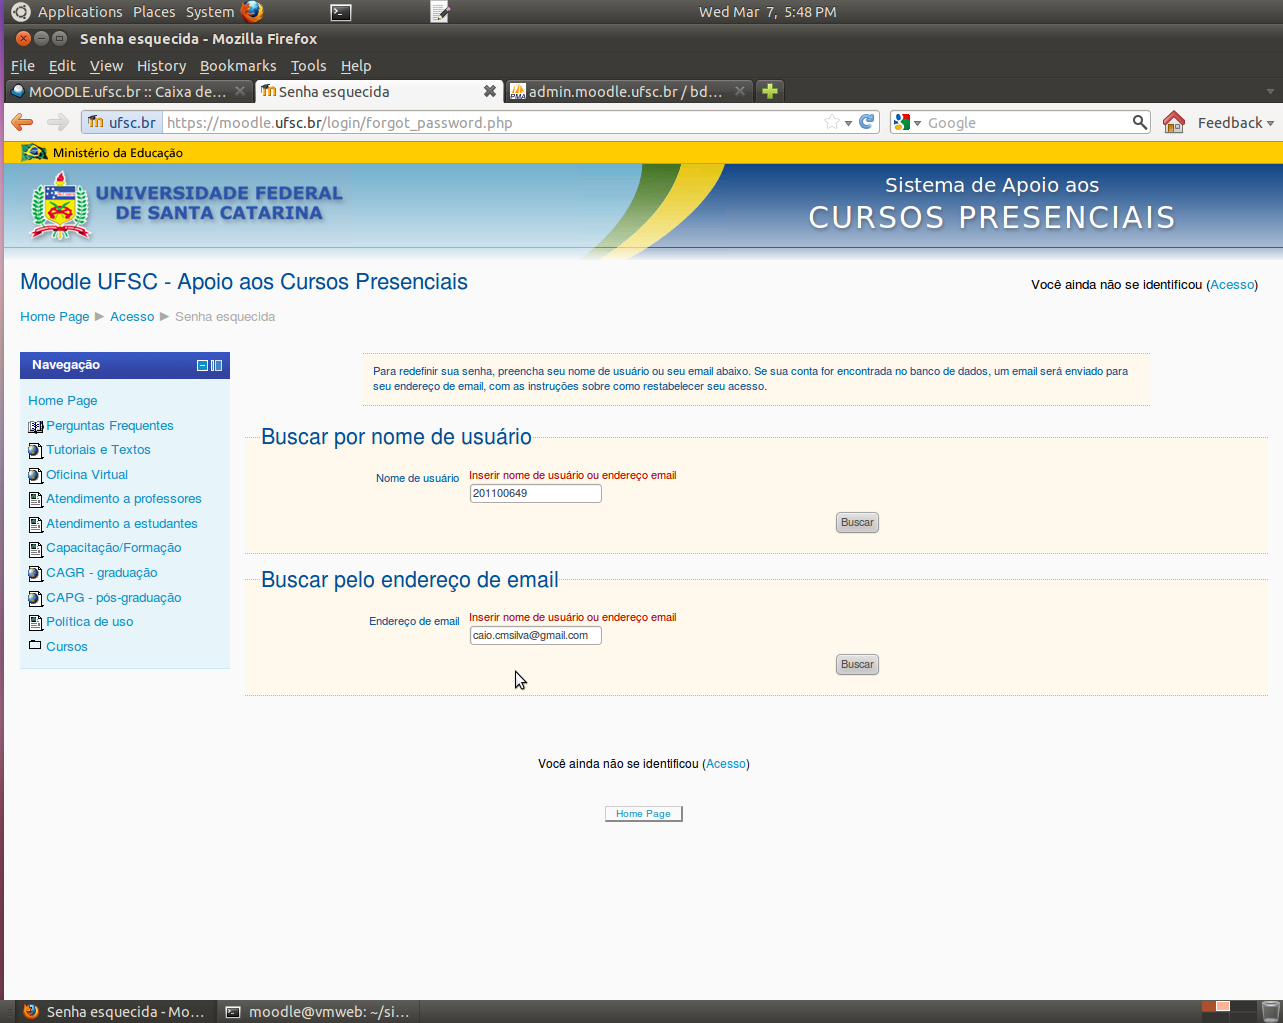Click the ufsc.br site identity button
The image size is (1283, 1023).
point(122,122)
